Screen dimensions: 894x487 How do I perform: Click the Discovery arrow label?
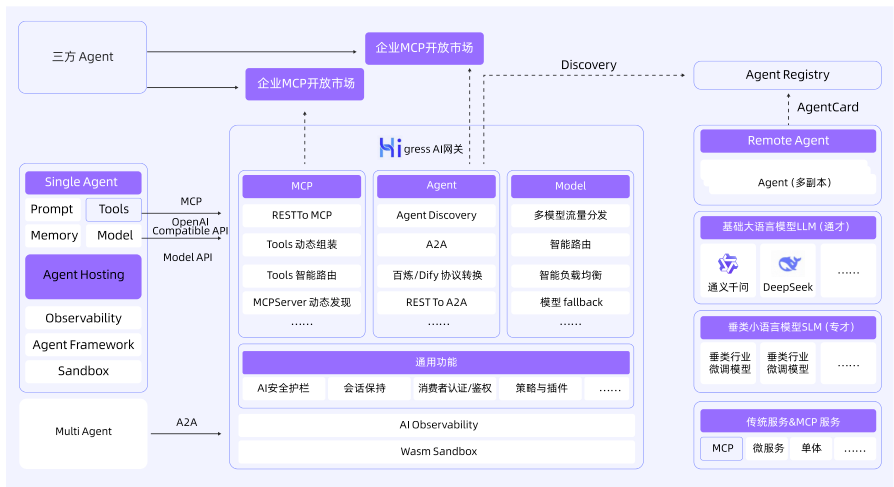click(588, 65)
